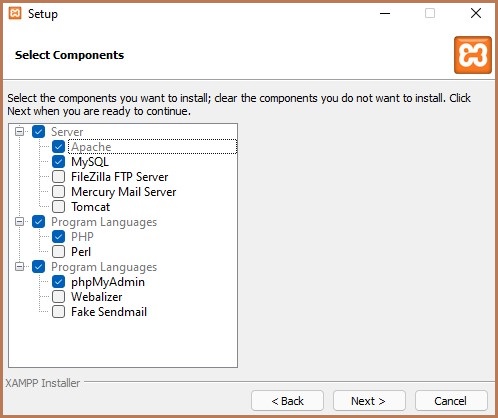Toggle the PHP checkbox
498x418 pixels.
click(58, 237)
